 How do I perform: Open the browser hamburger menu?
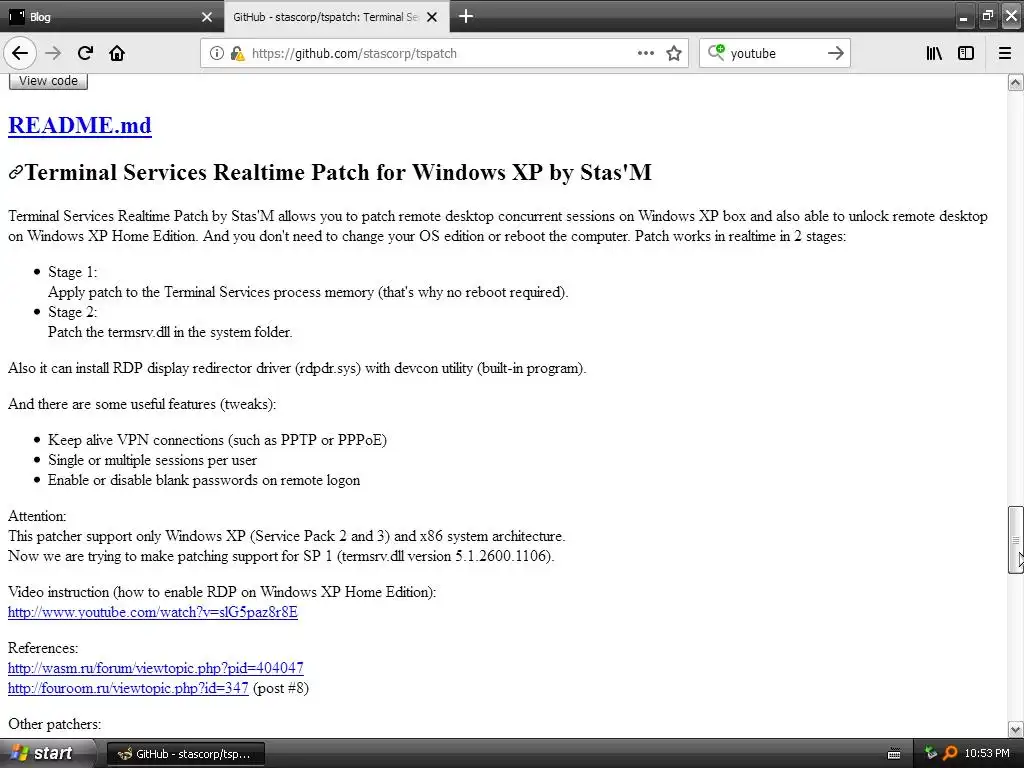click(x=1005, y=53)
